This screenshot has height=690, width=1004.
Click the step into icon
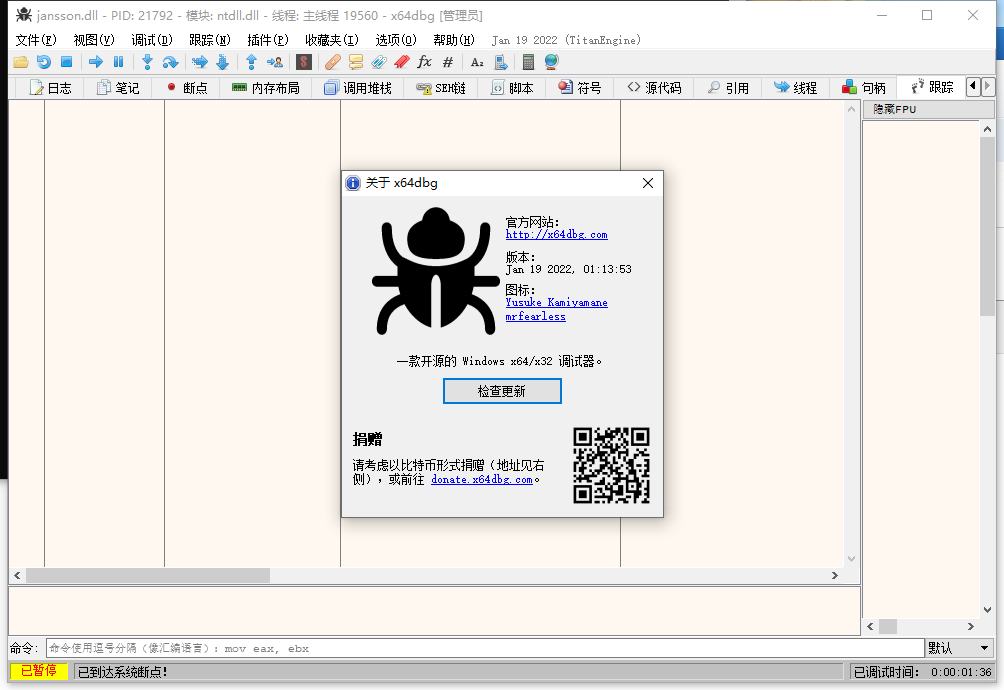[x=147, y=62]
